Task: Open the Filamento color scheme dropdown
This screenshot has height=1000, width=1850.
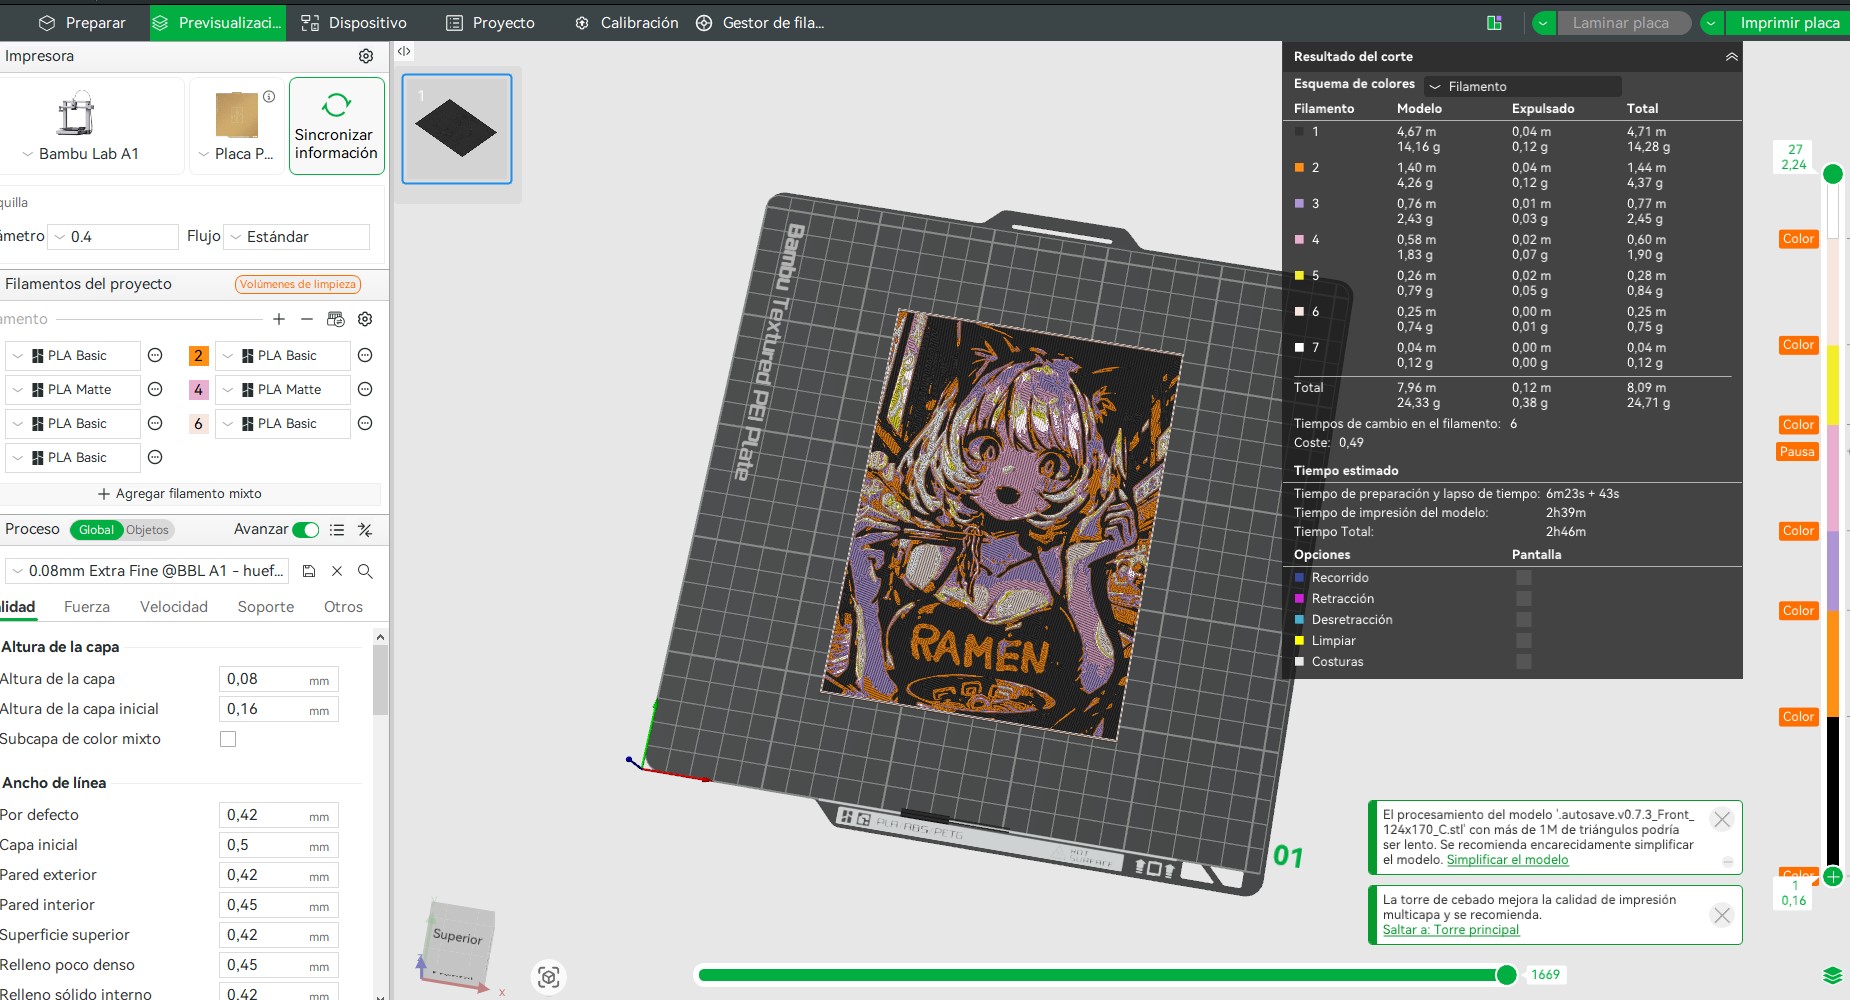Action: [1523, 86]
